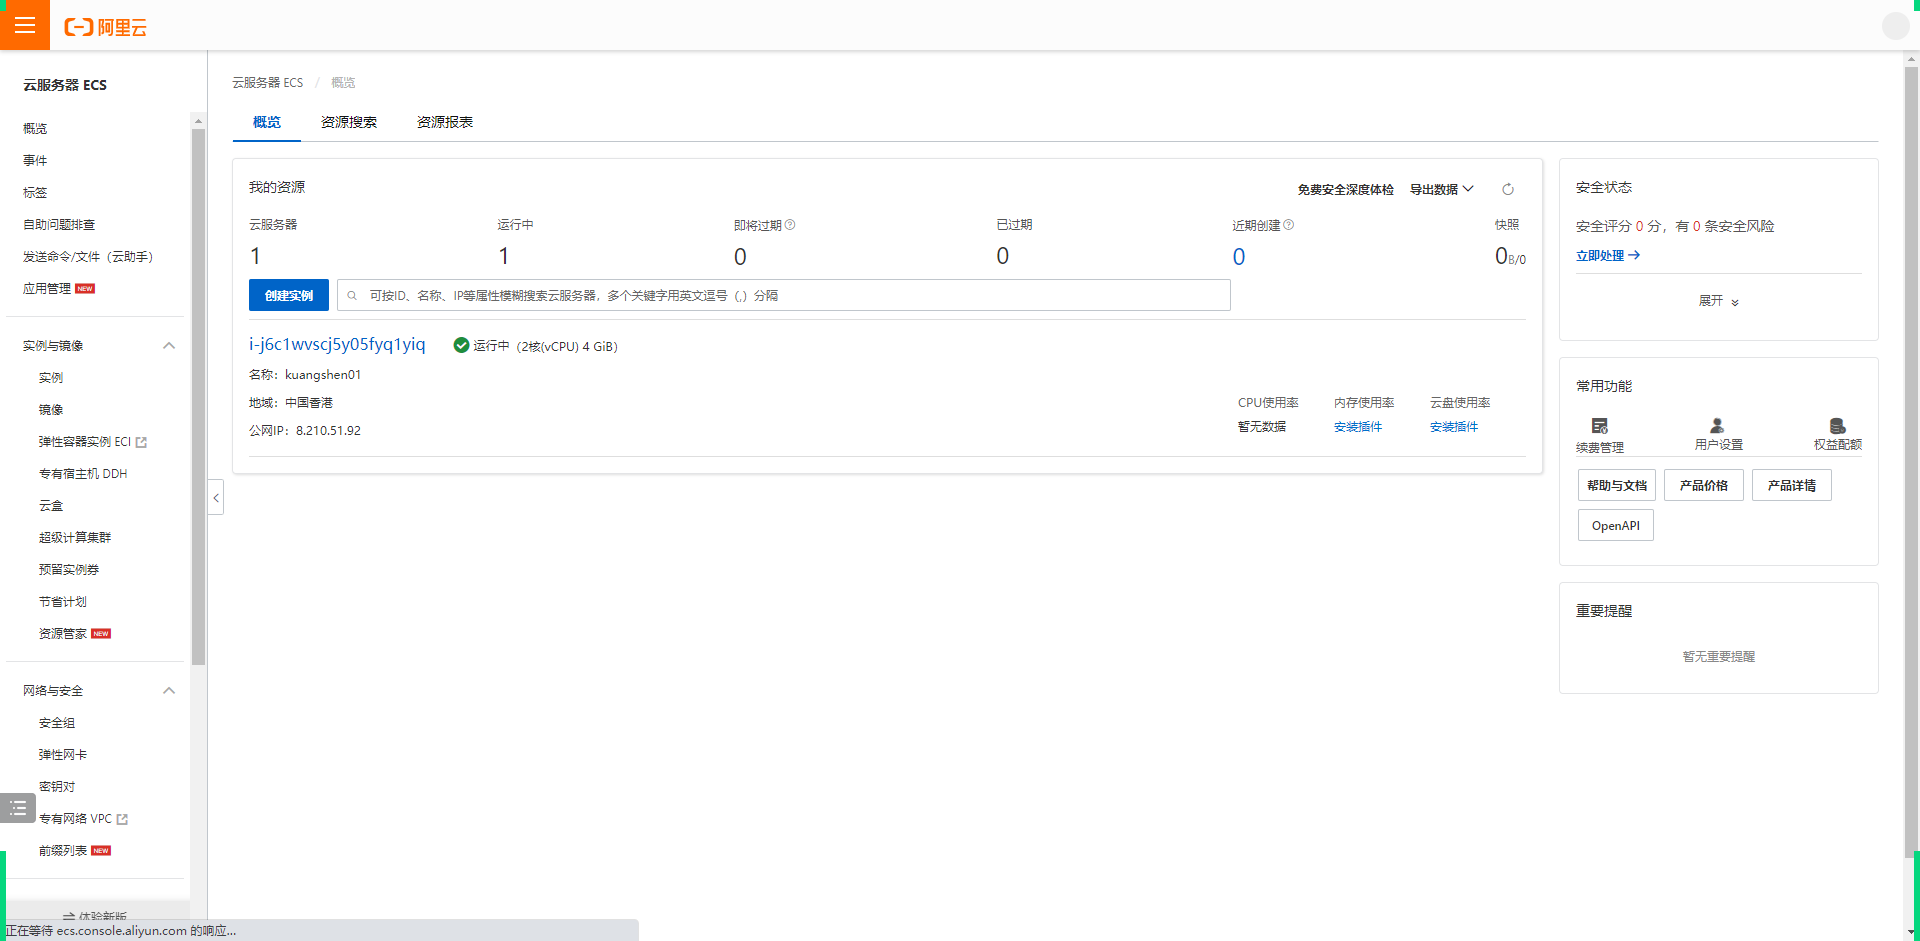Open 预留实例券
The image size is (1920, 941).
tap(69, 569)
